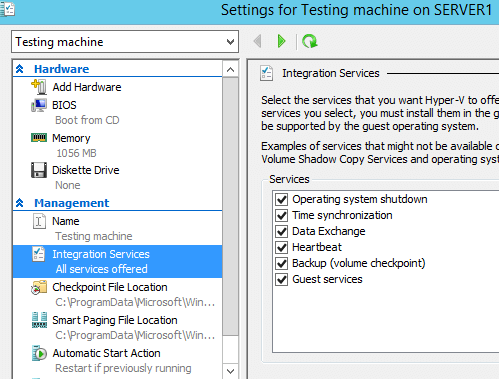This screenshot has width=499, height=379.
Task: Uncheck Operating system shutdown service
Action: click(282, 199)
